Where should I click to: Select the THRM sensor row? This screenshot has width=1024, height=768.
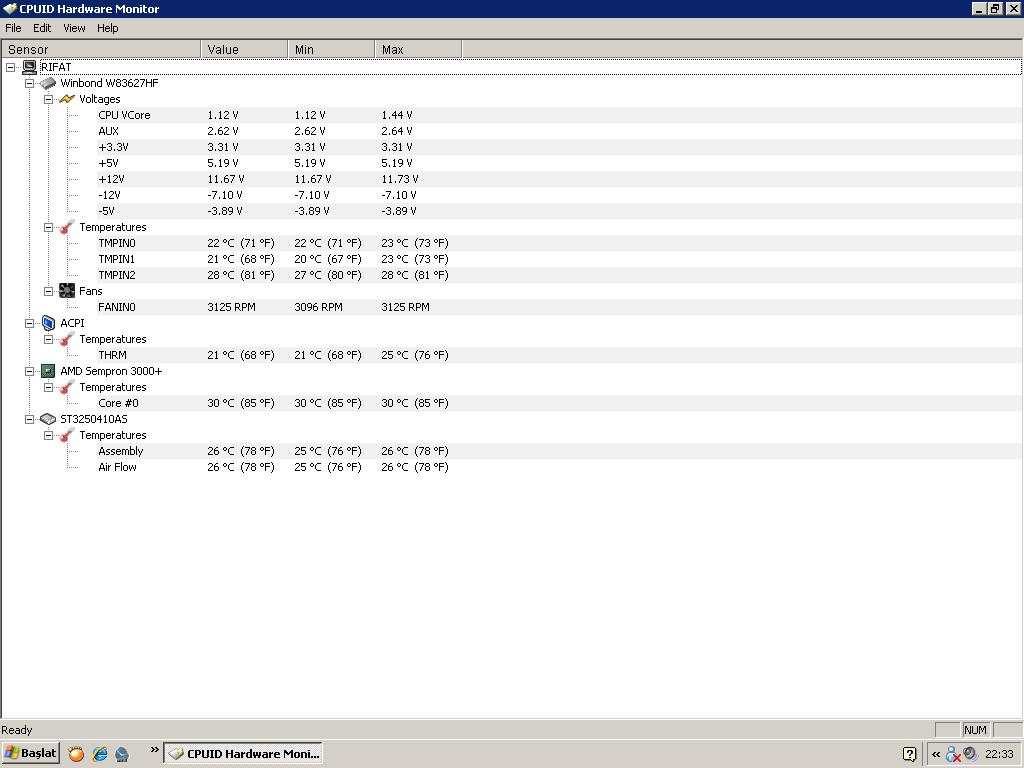coord(560,355)
